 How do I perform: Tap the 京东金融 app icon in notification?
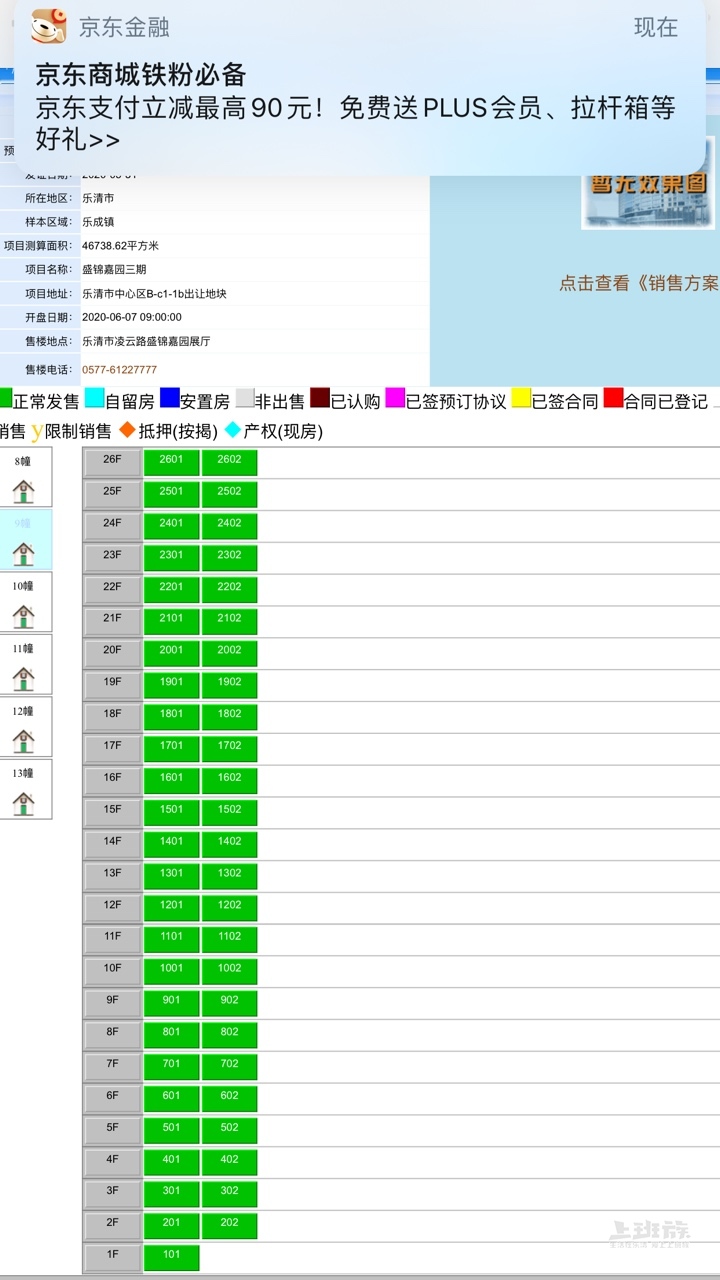click(48, 27)
